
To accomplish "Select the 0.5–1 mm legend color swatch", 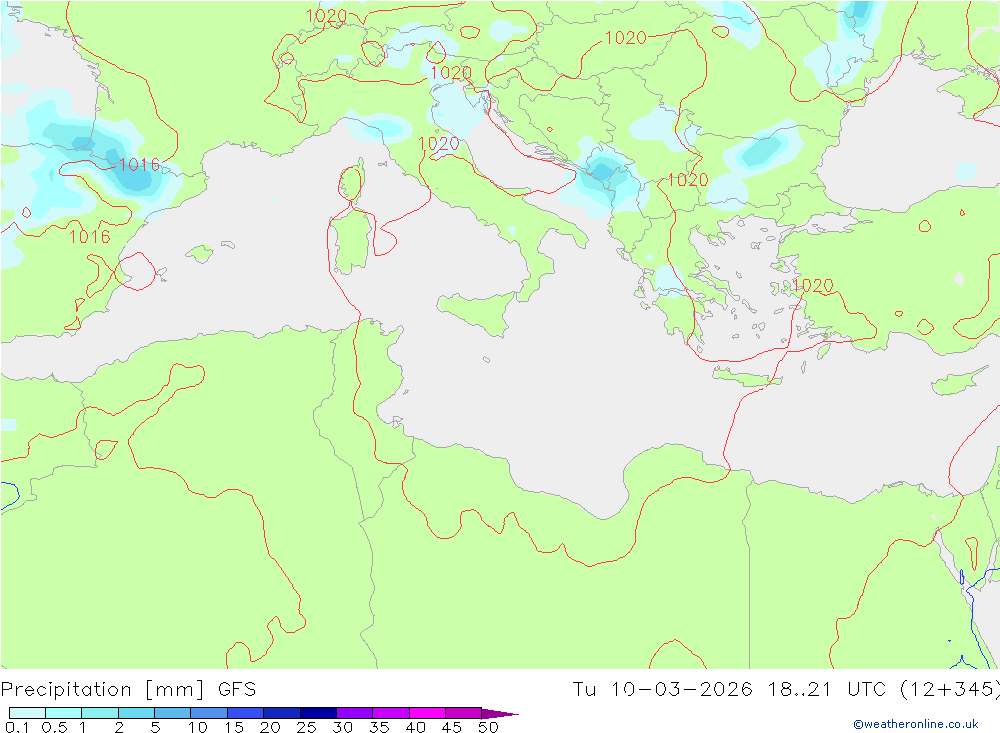I will (63, 713).
